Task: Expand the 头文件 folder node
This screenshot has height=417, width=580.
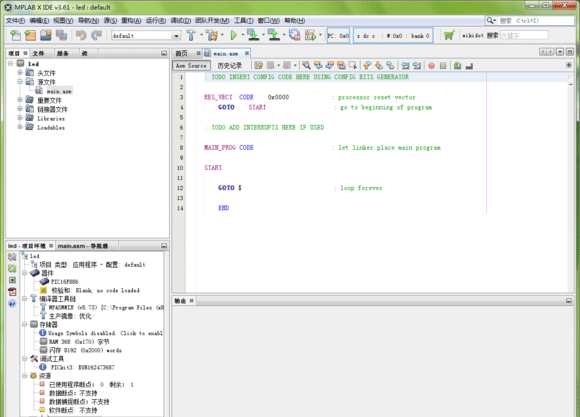Action: pyautogui.click(x=20, y=73)
